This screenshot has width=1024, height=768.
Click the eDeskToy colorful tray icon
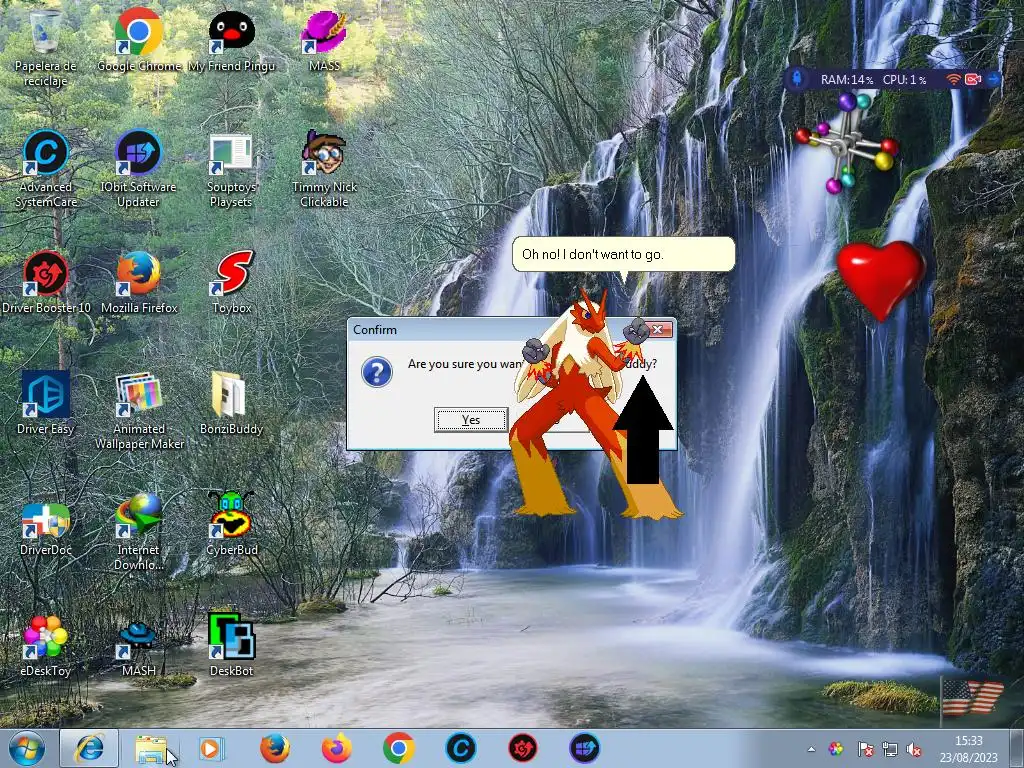[835, 749]
